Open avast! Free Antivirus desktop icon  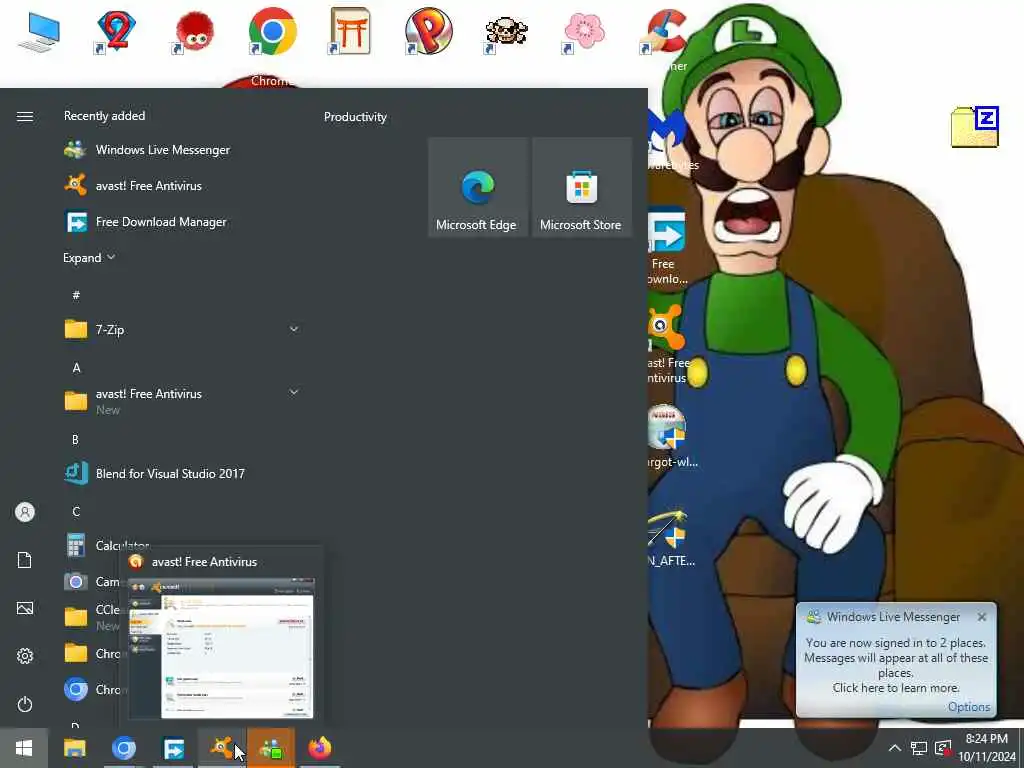coord(666,343)
